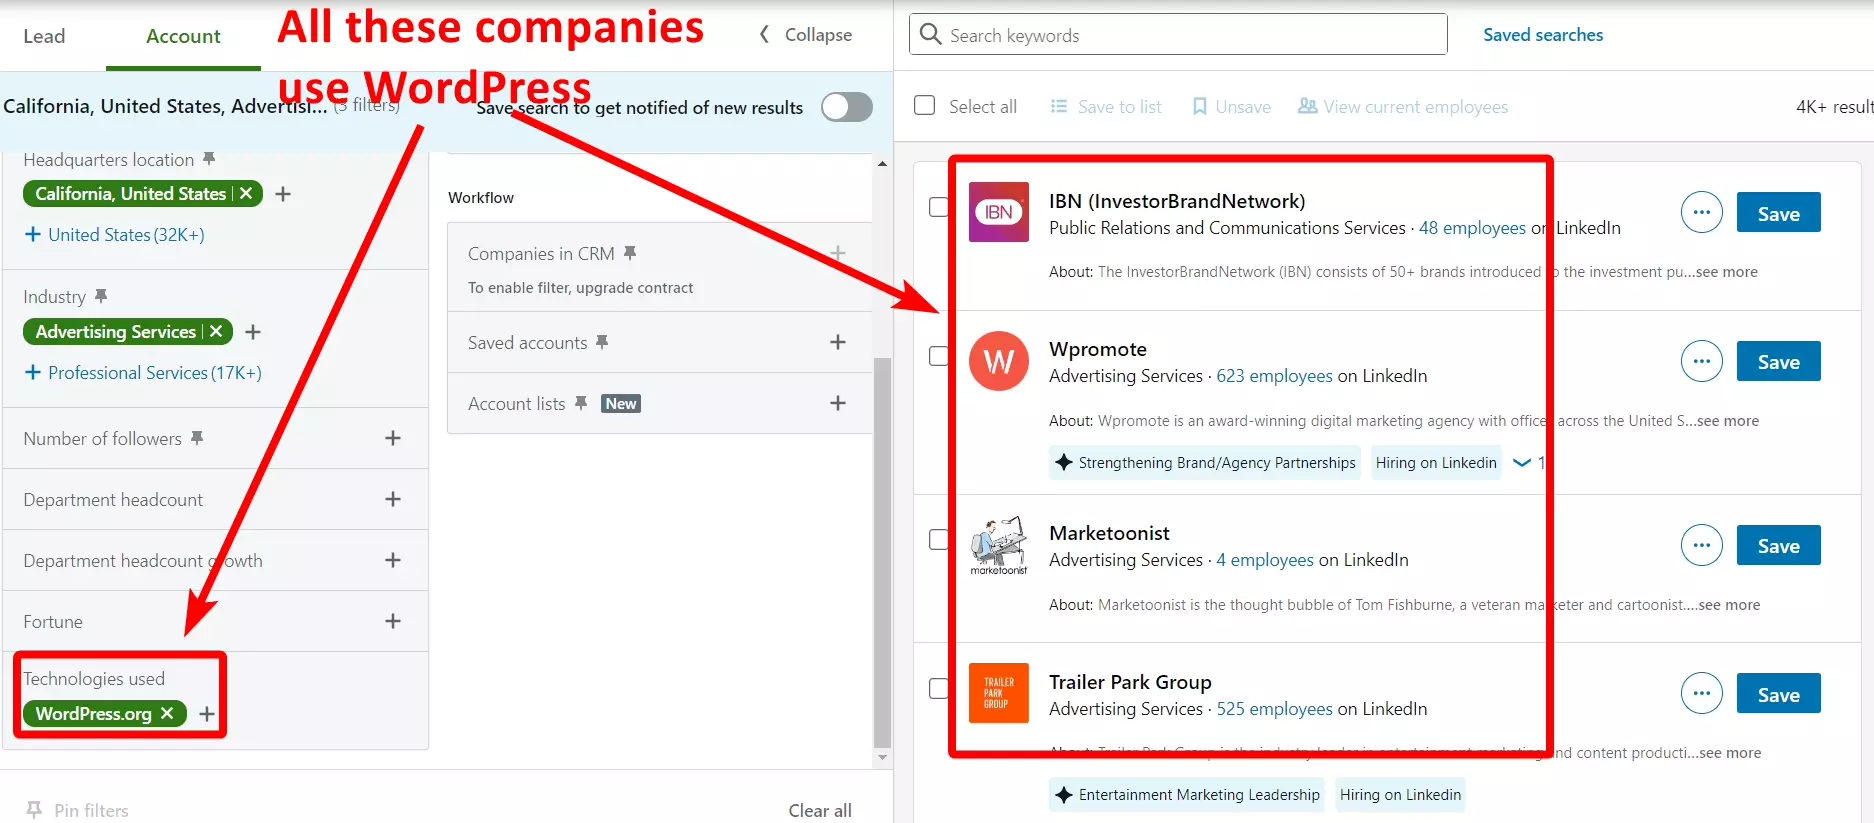
Task: Add Professional Services (17K+) suggestion
Action: 143,373
